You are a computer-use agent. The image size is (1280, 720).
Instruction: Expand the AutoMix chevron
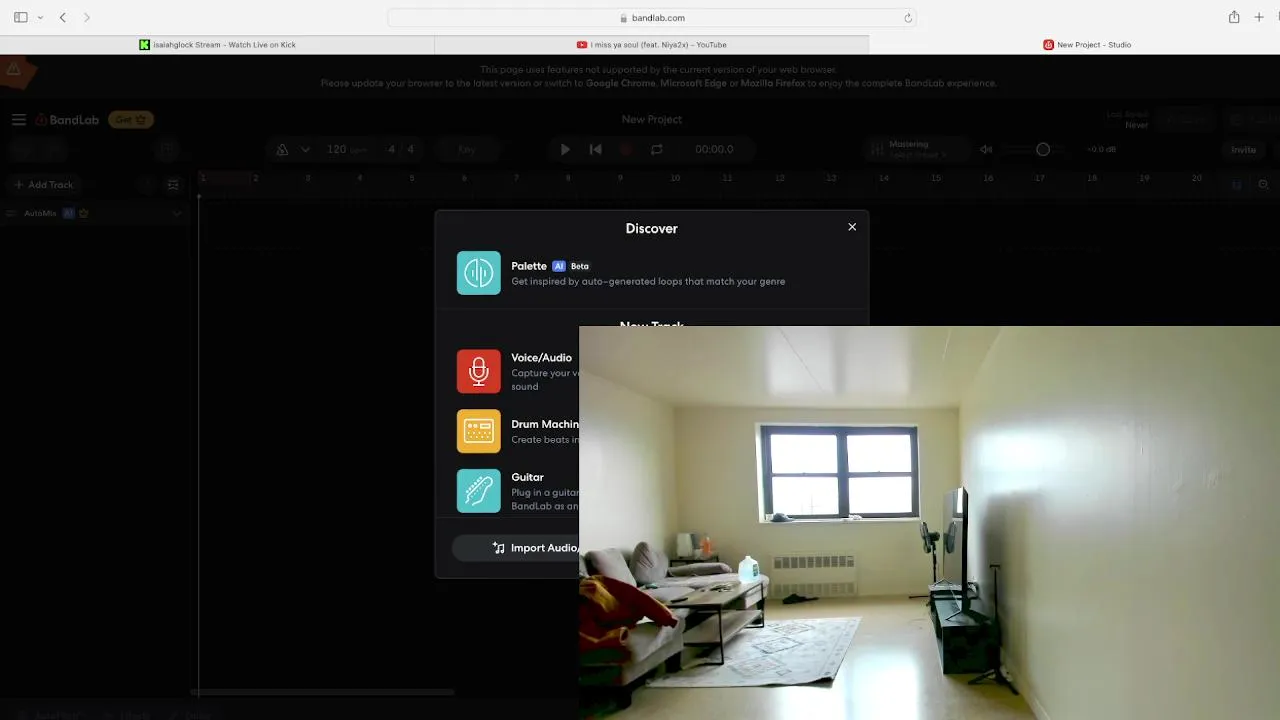tap(177, 213)
